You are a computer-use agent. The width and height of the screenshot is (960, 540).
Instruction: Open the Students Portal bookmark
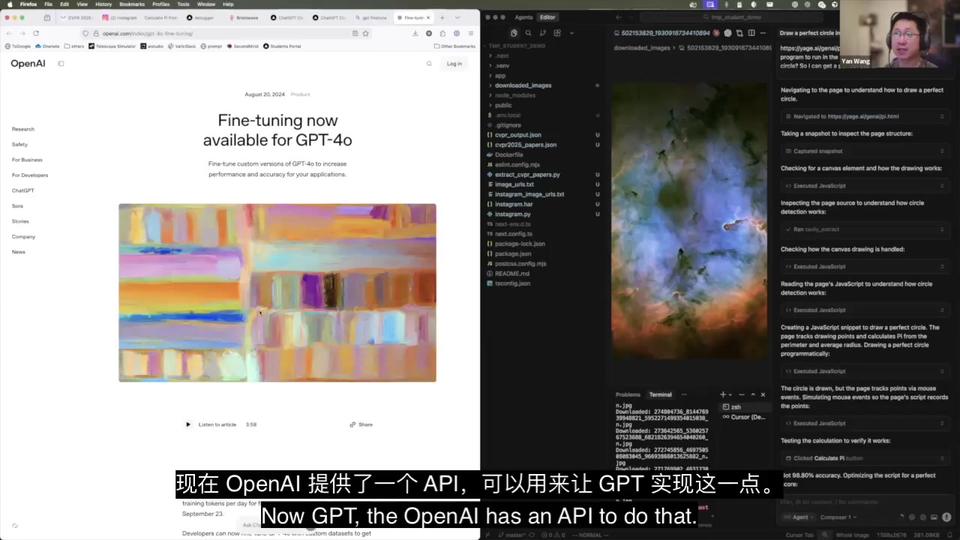point(282,46)
